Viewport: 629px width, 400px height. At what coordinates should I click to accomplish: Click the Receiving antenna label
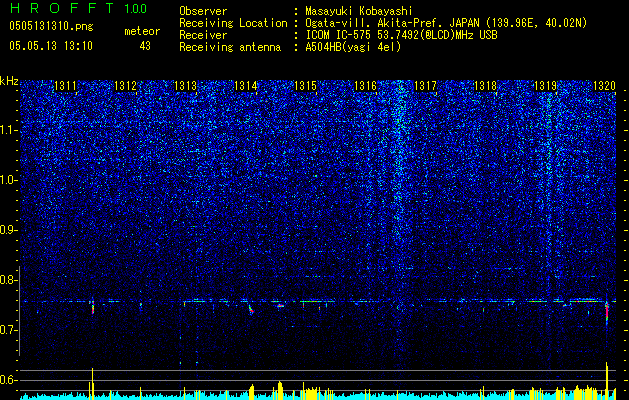230,47
